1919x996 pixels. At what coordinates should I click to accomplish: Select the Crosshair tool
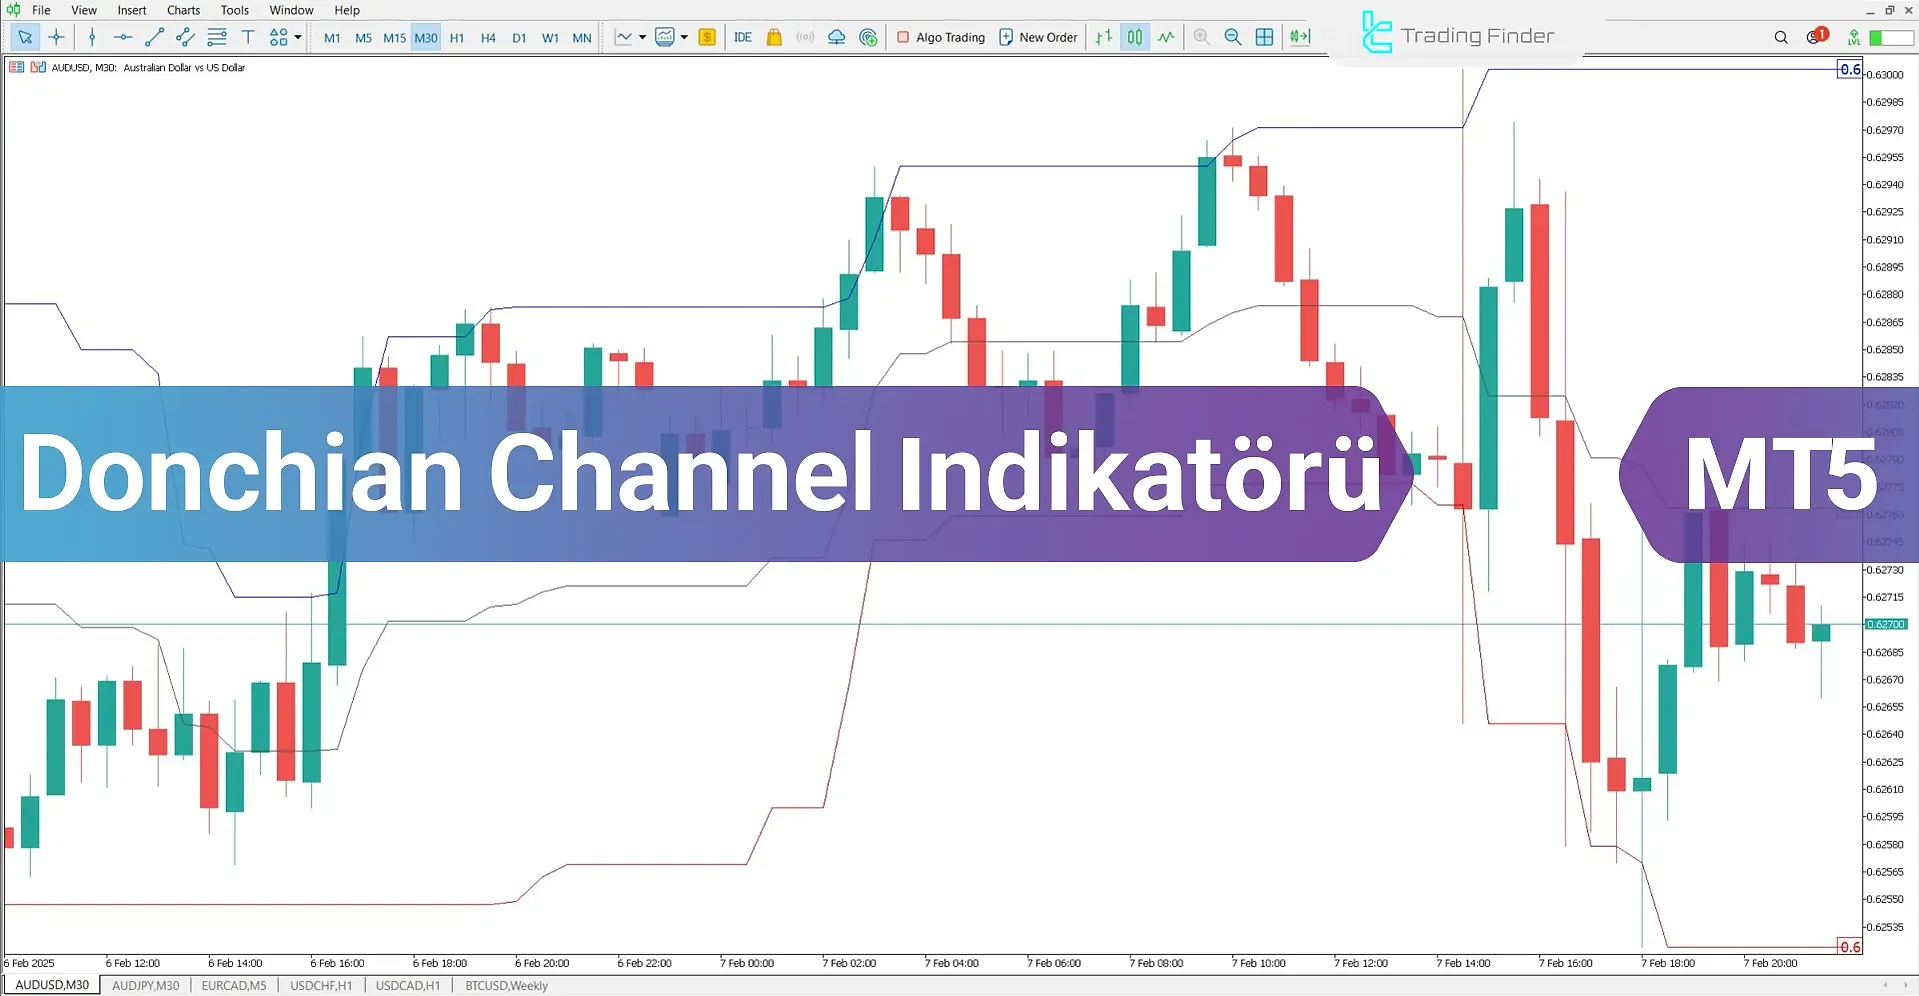point(56,37)
